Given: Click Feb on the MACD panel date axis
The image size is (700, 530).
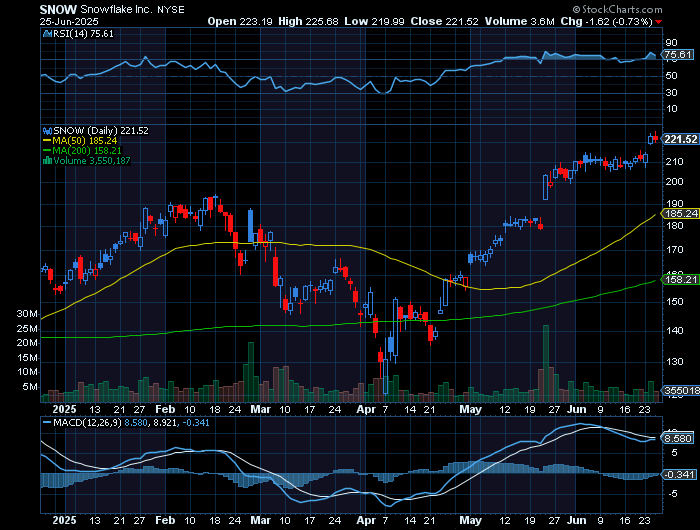Looking at the screenshot, I should tap(165, 521).
